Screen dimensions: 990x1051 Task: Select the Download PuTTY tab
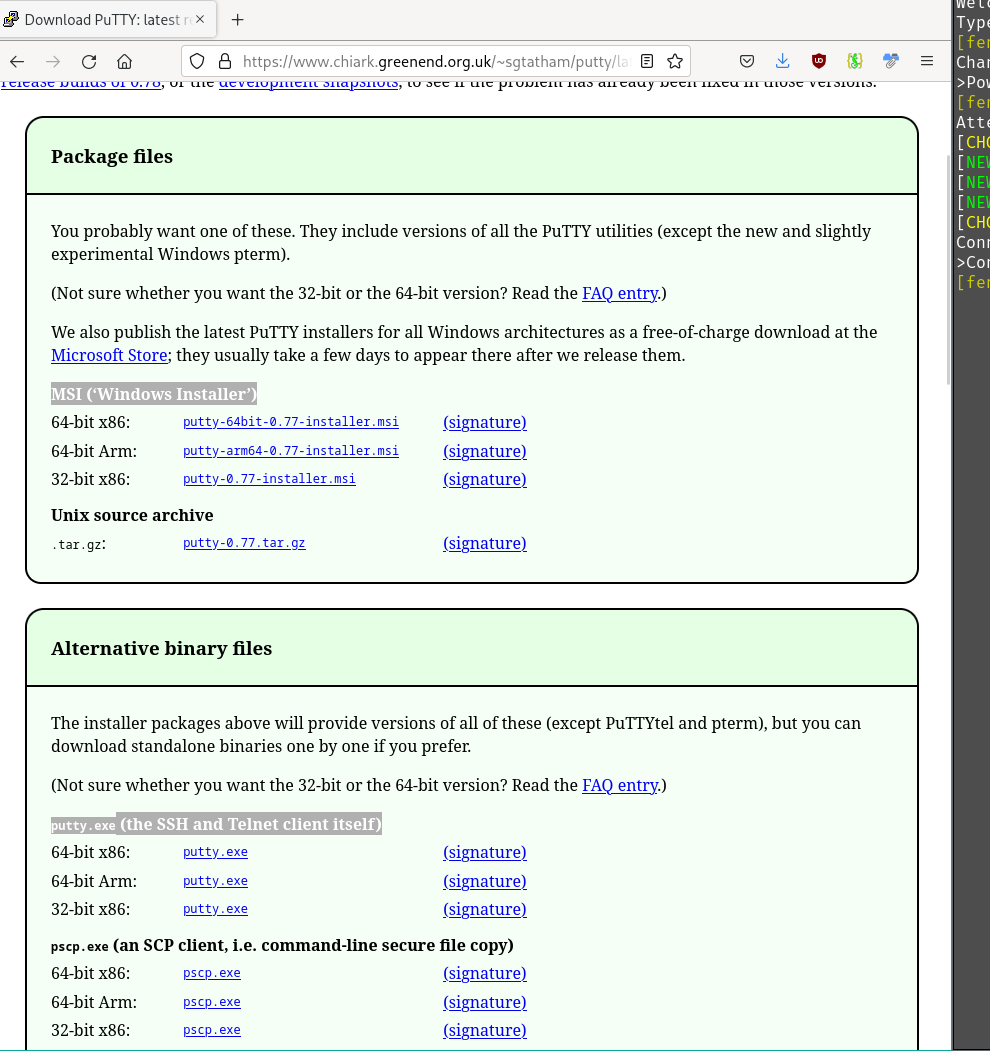coord(107,20)
